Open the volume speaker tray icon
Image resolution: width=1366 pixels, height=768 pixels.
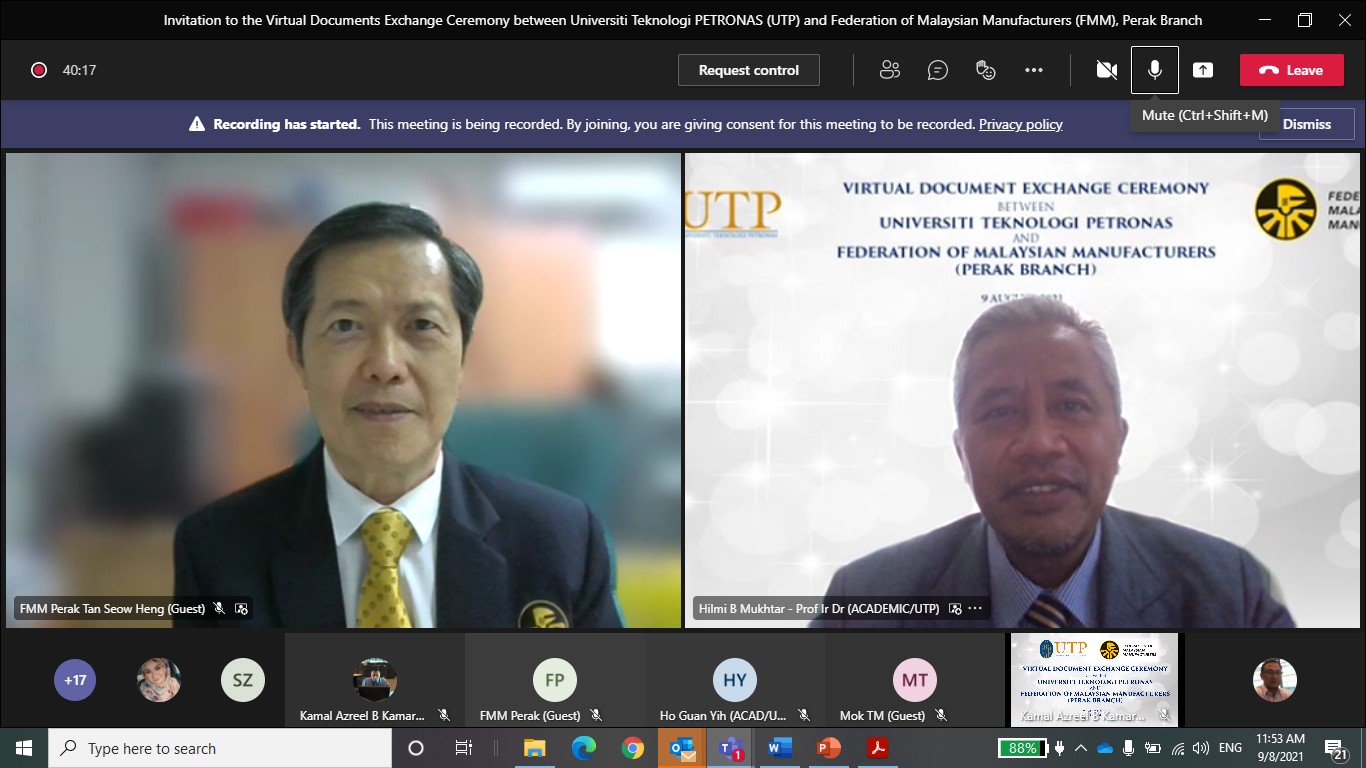pyautogui.click(x=1201, y=748)
